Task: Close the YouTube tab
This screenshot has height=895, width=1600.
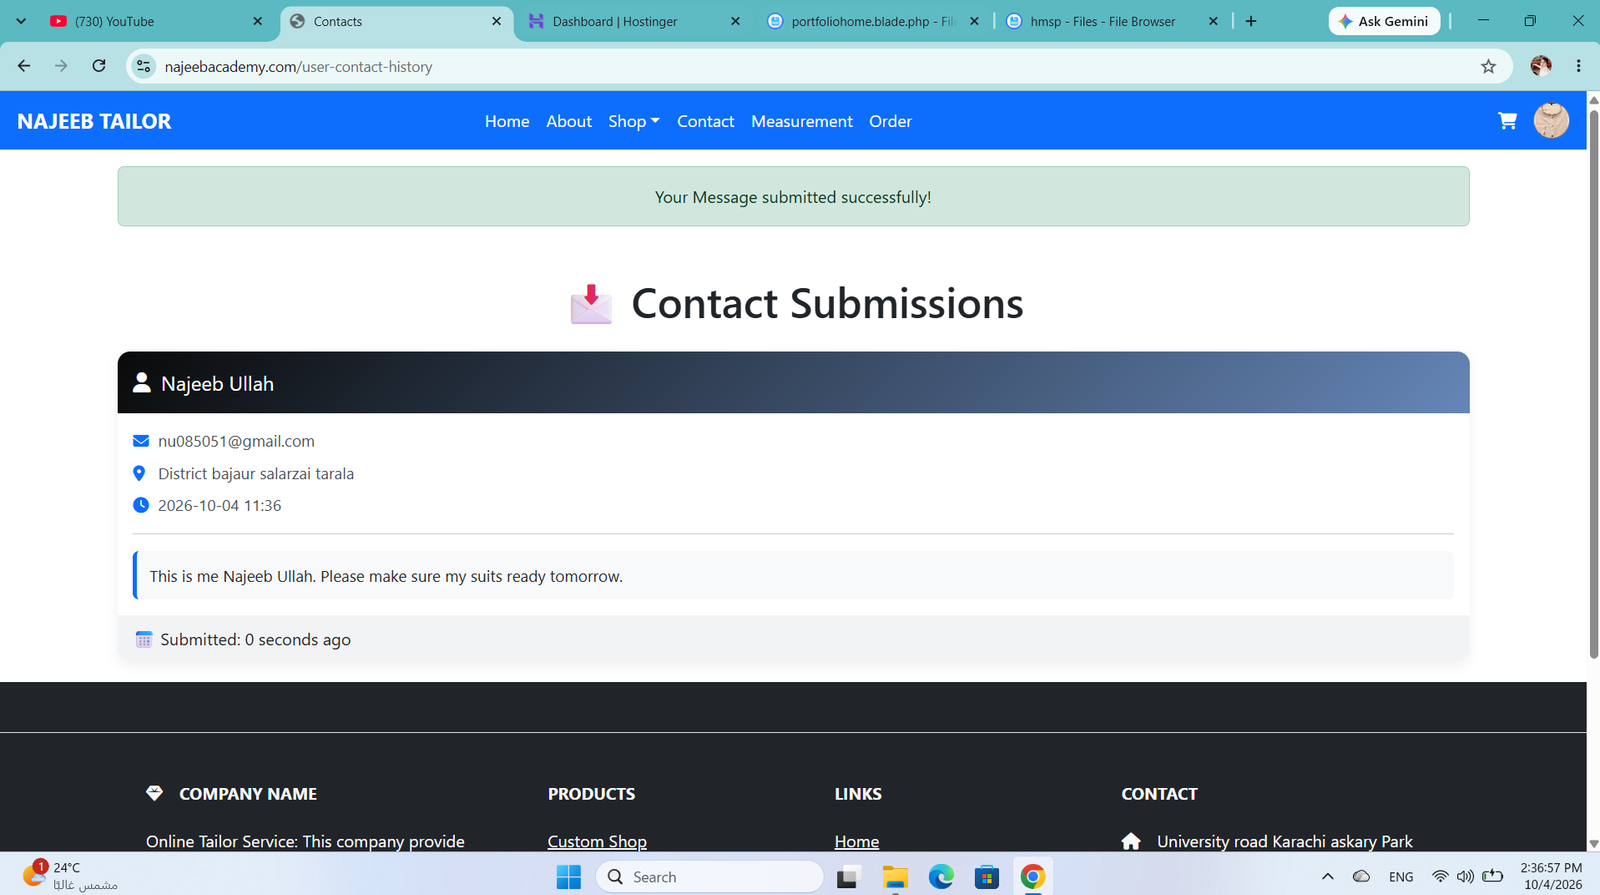Action: [x=258, y=21]
